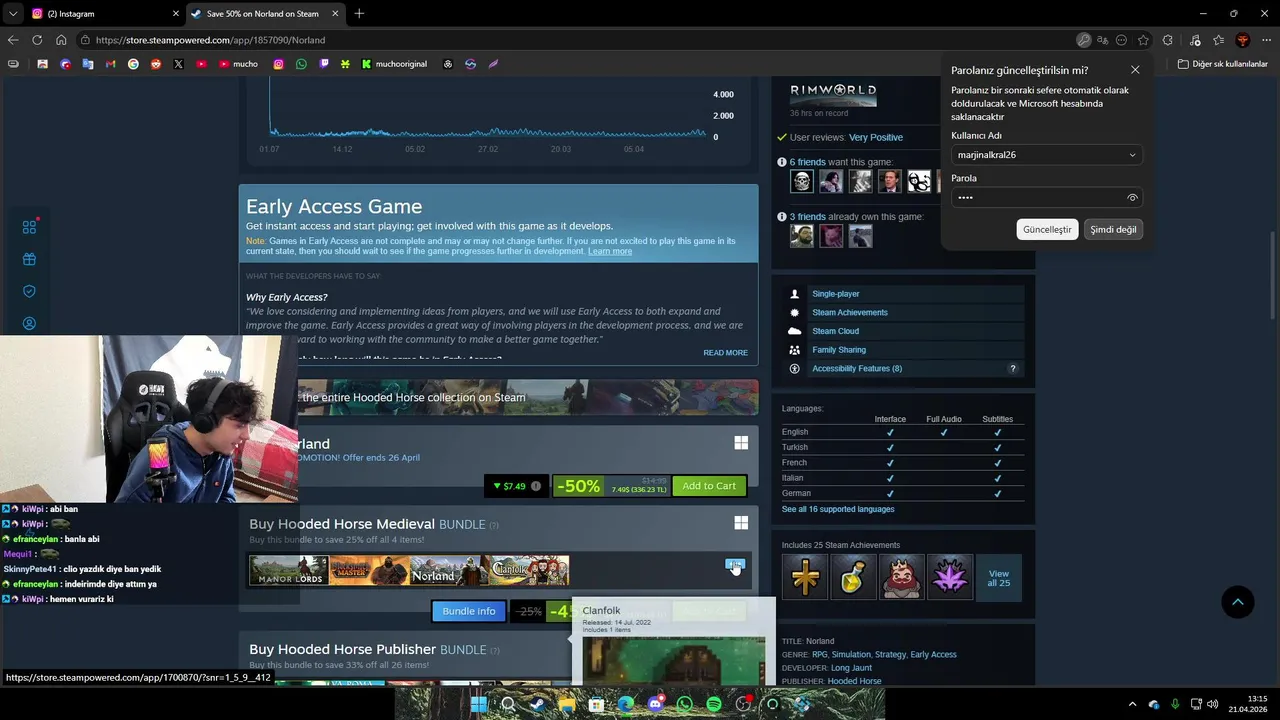Open the WhatsApp bookmark
Image resolution: width=1280 pixels, height=720 pixels.
click(301, 64)
